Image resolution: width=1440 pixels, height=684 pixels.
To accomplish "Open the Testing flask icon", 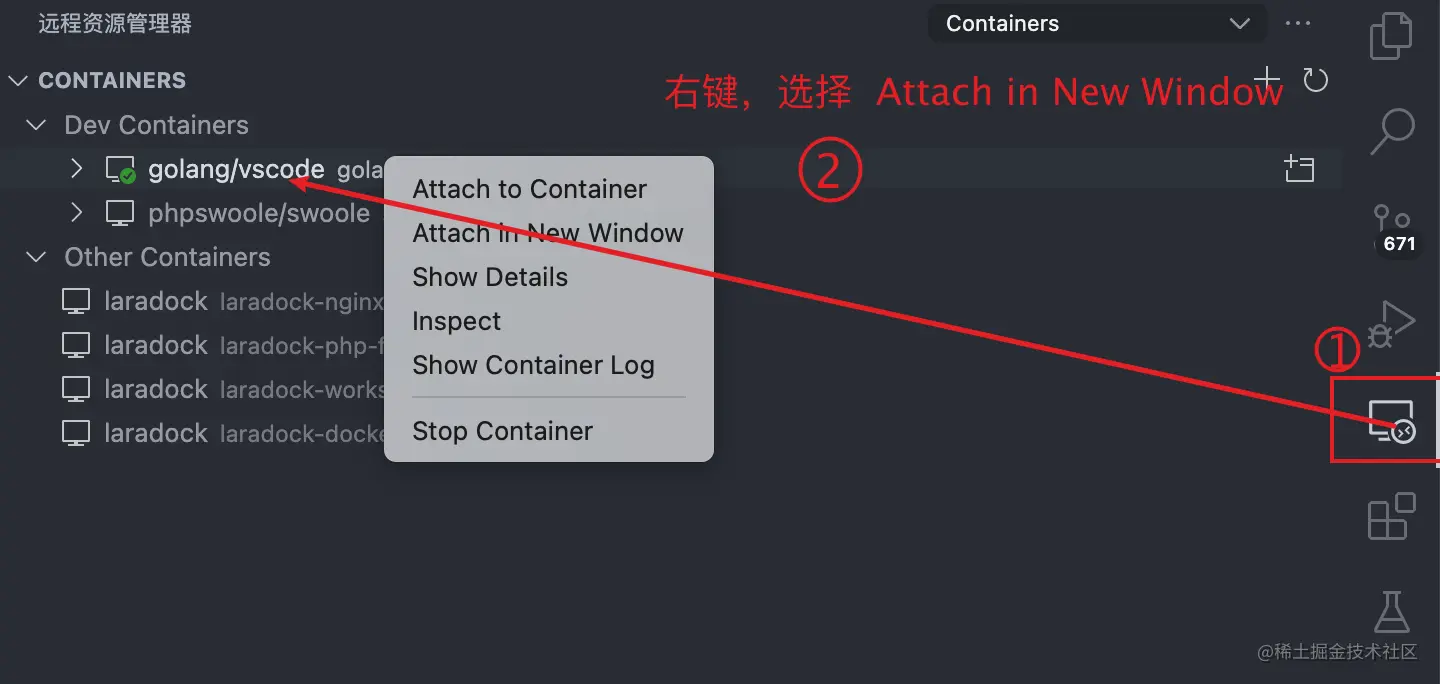I will tap(1391, 610).
